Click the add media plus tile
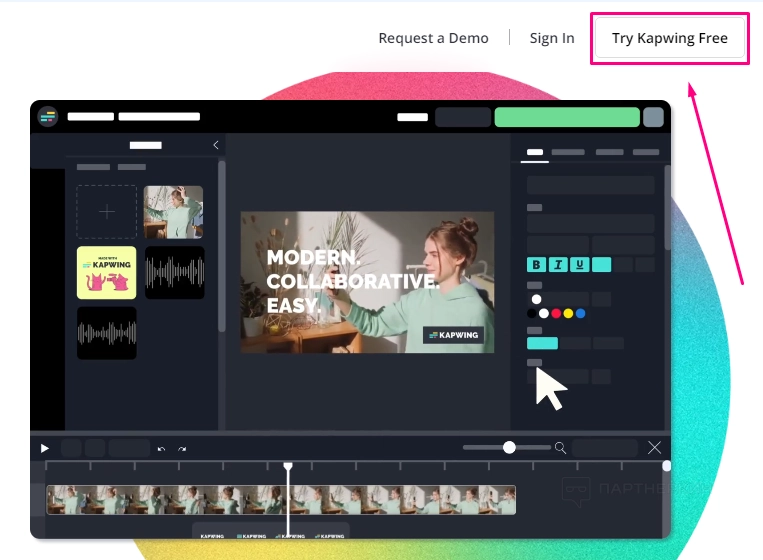 click(x=107, y=212)
